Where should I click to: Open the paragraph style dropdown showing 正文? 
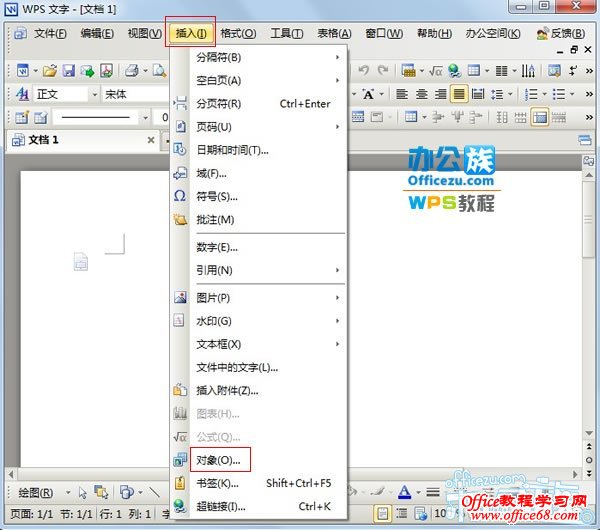(60, 94)
